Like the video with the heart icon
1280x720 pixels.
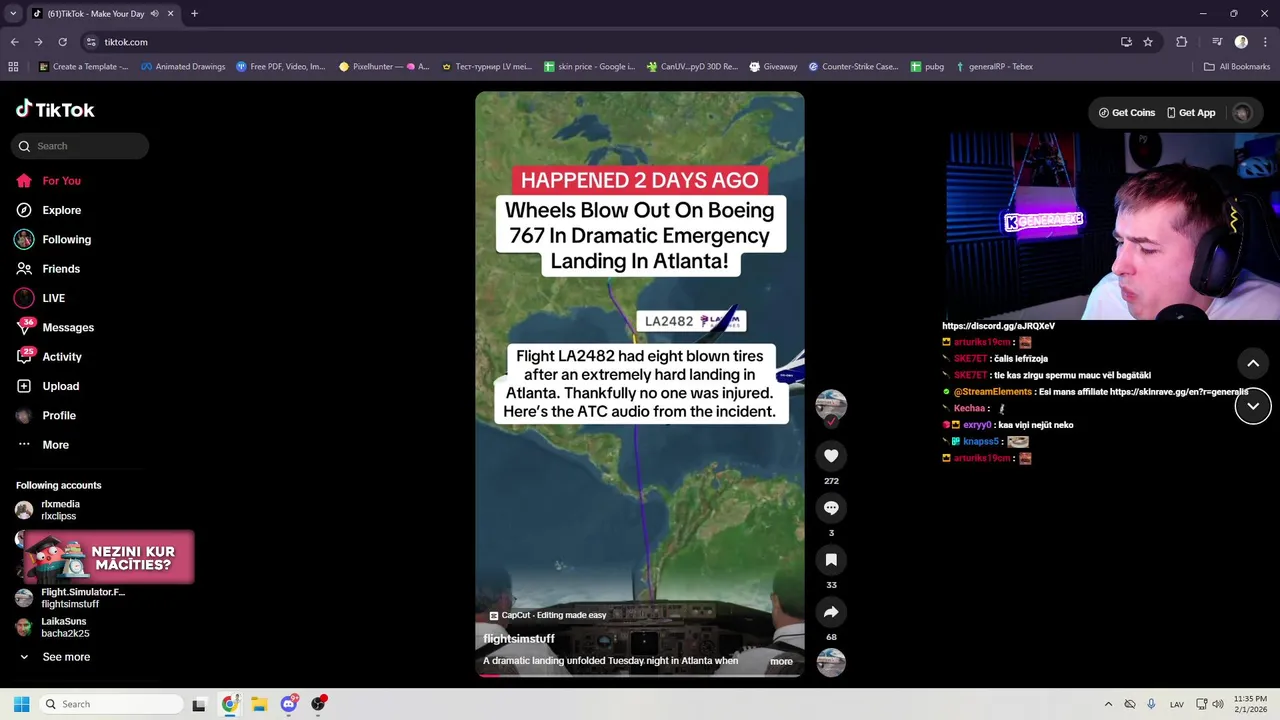click(831, 456)
